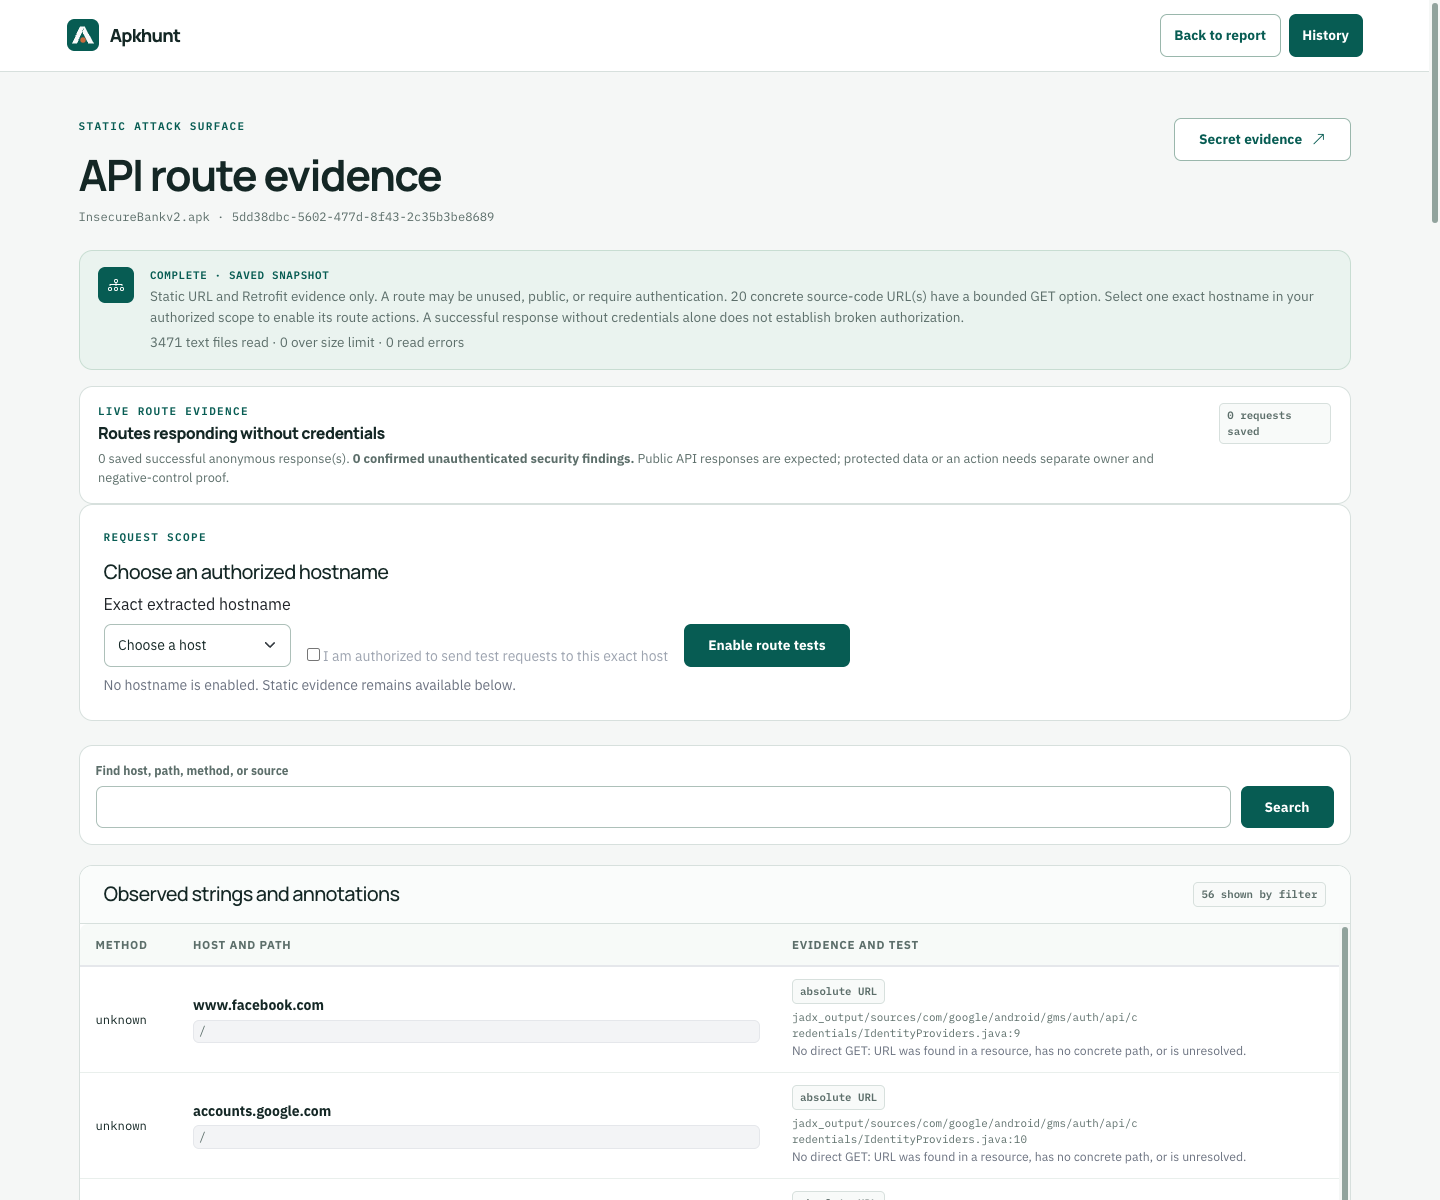Click the Apkhunt brand name
This screenshot has width=1440, height=1200.
pyautogui.click(x=145, y=35)
